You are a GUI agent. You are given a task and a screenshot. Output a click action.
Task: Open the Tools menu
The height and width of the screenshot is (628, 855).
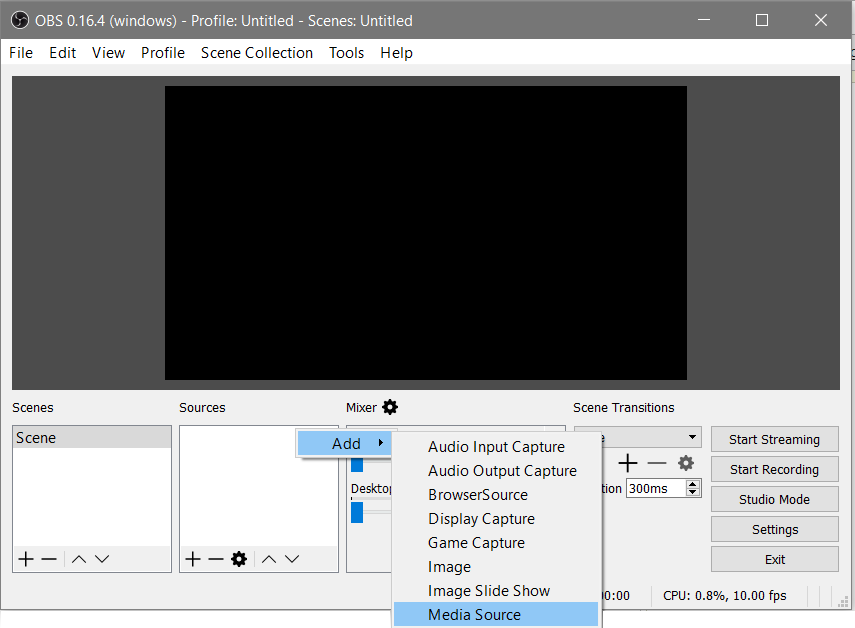(346, 53)
